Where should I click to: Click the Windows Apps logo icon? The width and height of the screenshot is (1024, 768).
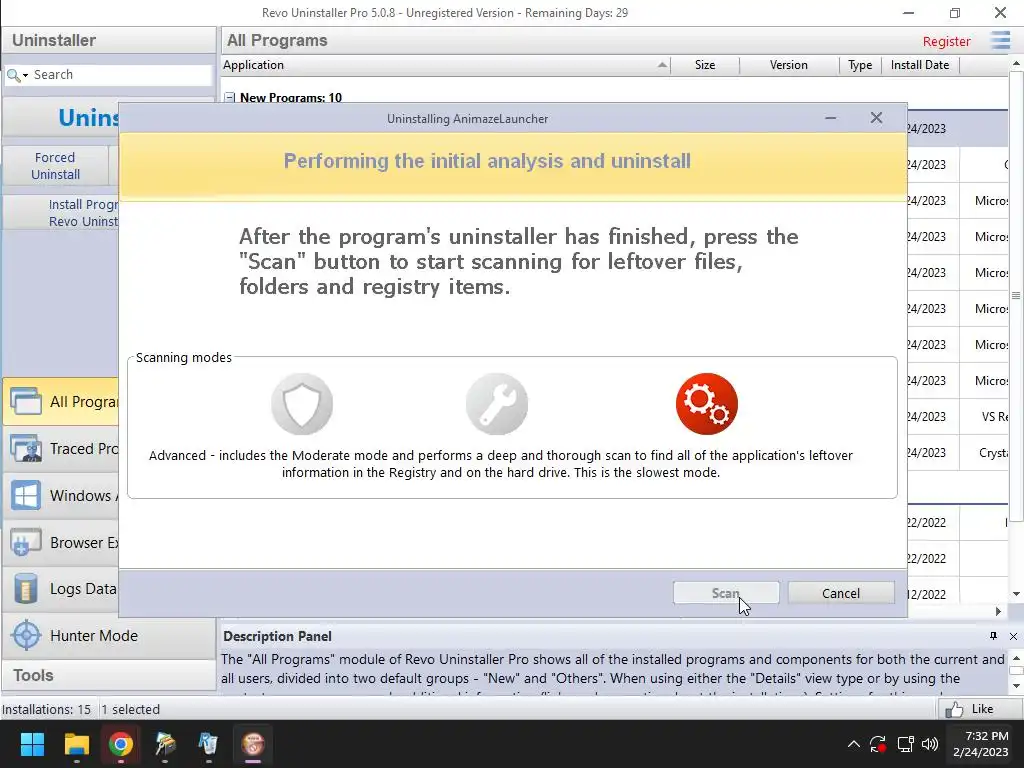tap(25, 496)
